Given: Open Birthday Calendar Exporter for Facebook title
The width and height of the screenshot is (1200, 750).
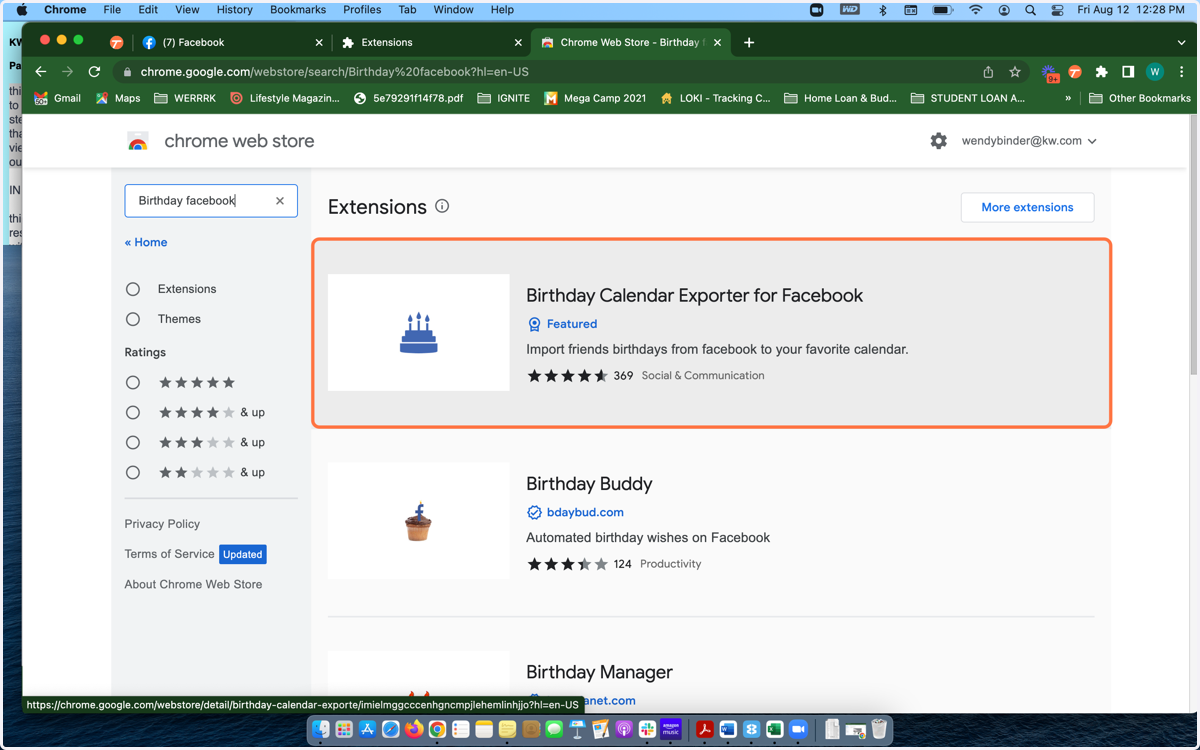Looking at the screenshot, I should (x=694, y=295).
